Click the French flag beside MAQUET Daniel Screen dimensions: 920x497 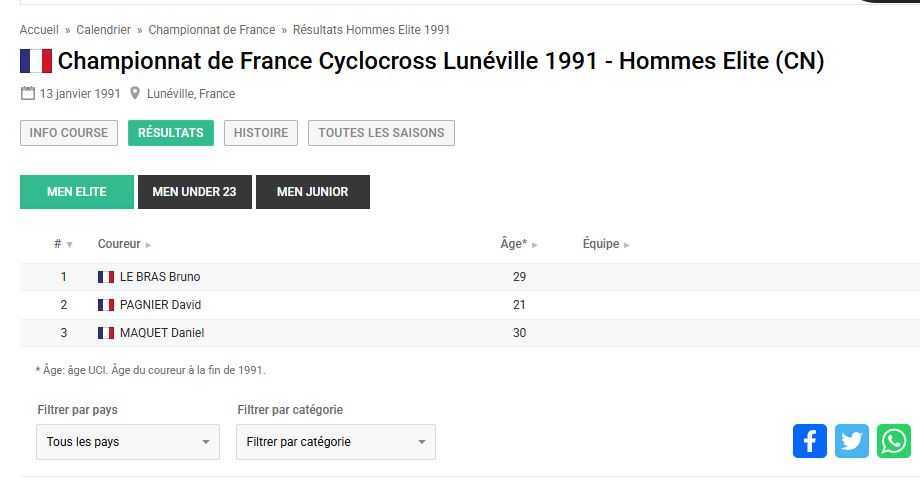(106, 333)
